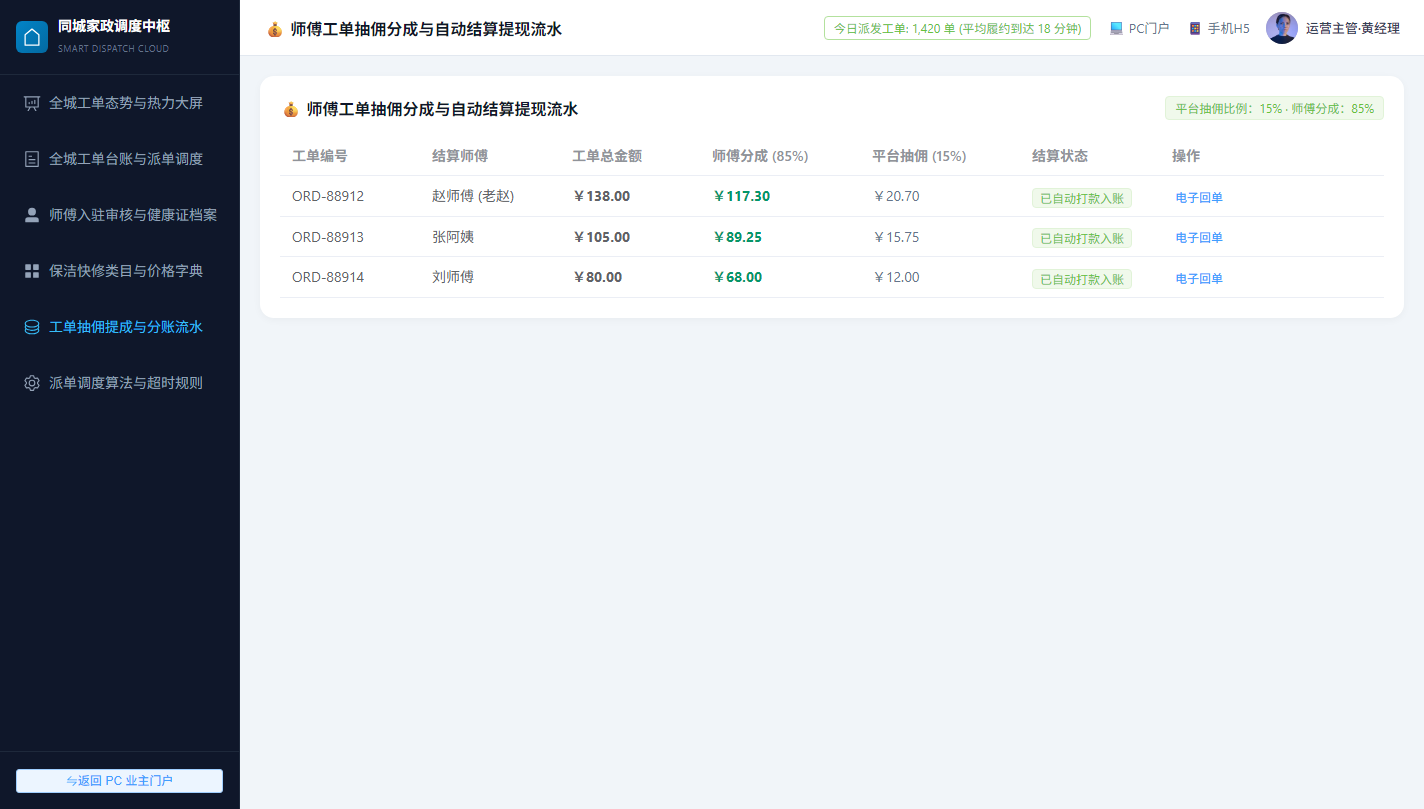The width and height of the screenshot is (1424, 809).
Task: Click the 师傅分成 (85%) column header
Action: [x=760, y=156]
